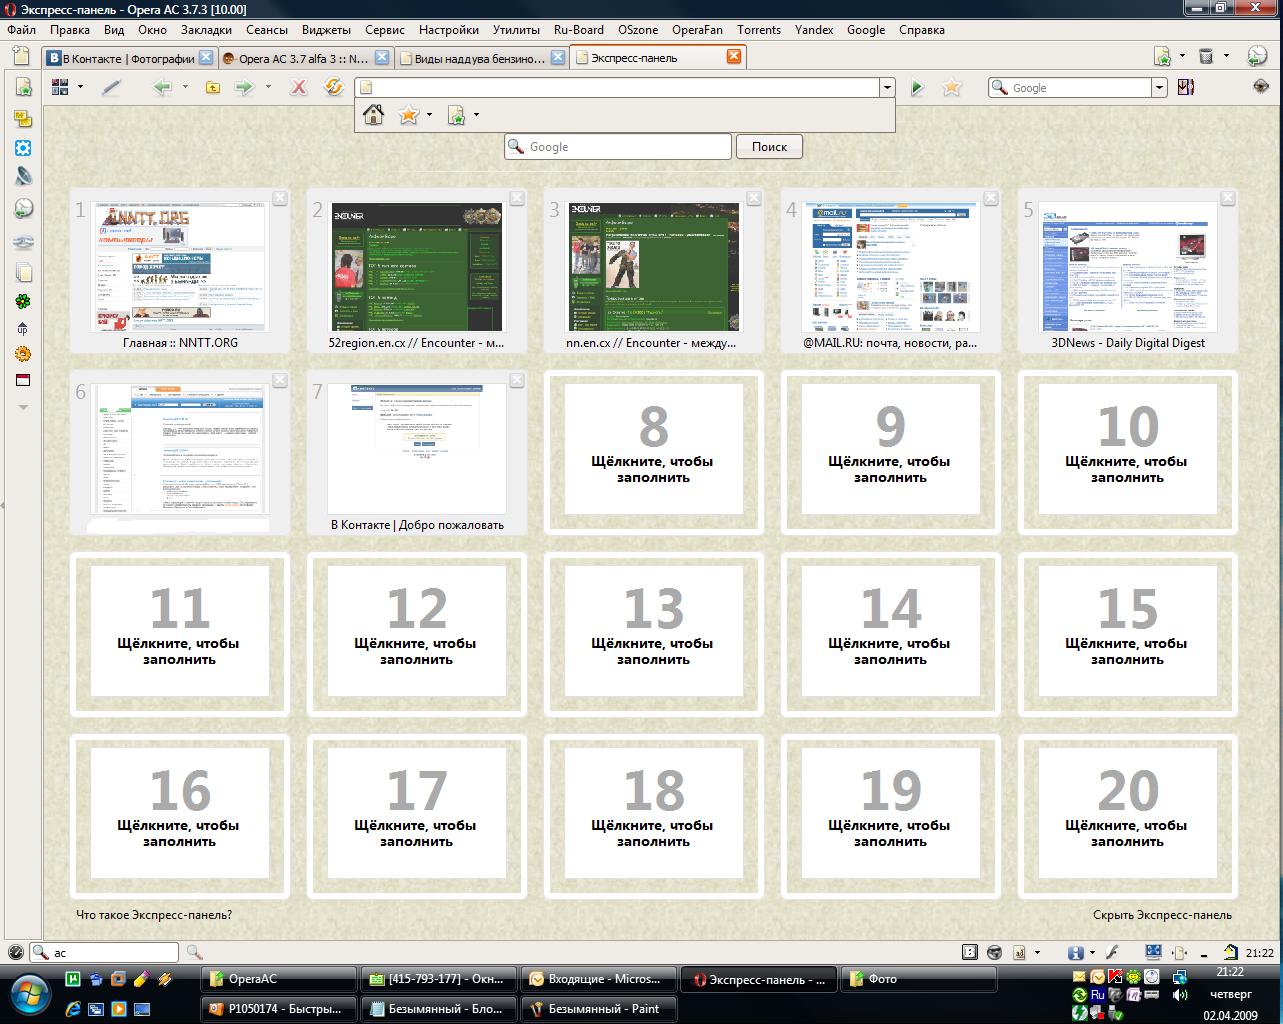
Task: Close the Экспресс-панель tab
Action: (x=733, y=57)
